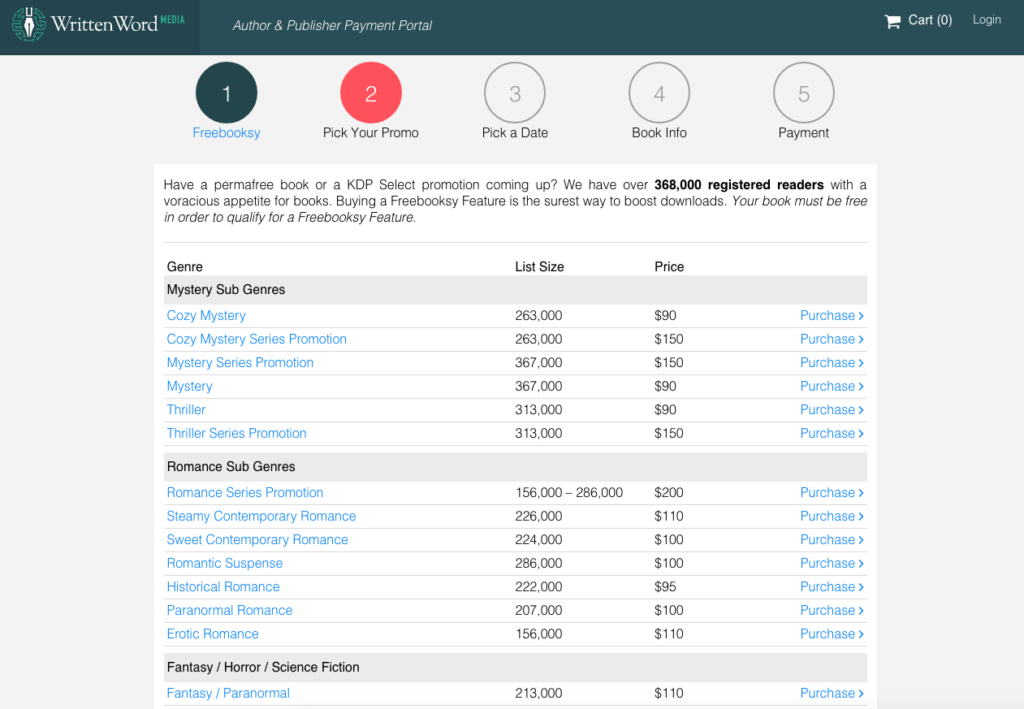
Task: Click the $200 price value
Action: (x=669, y=492)
